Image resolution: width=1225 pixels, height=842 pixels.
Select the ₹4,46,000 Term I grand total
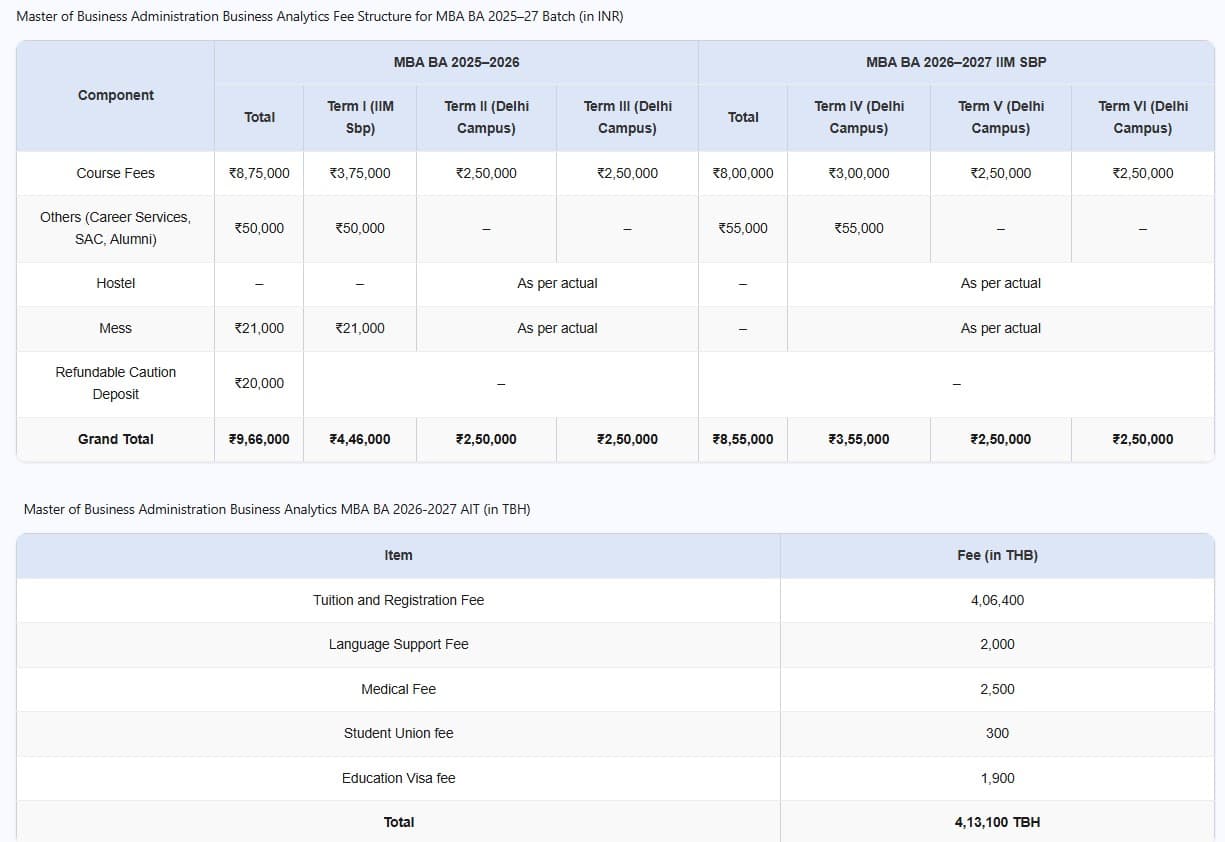[x=360, y=439]
